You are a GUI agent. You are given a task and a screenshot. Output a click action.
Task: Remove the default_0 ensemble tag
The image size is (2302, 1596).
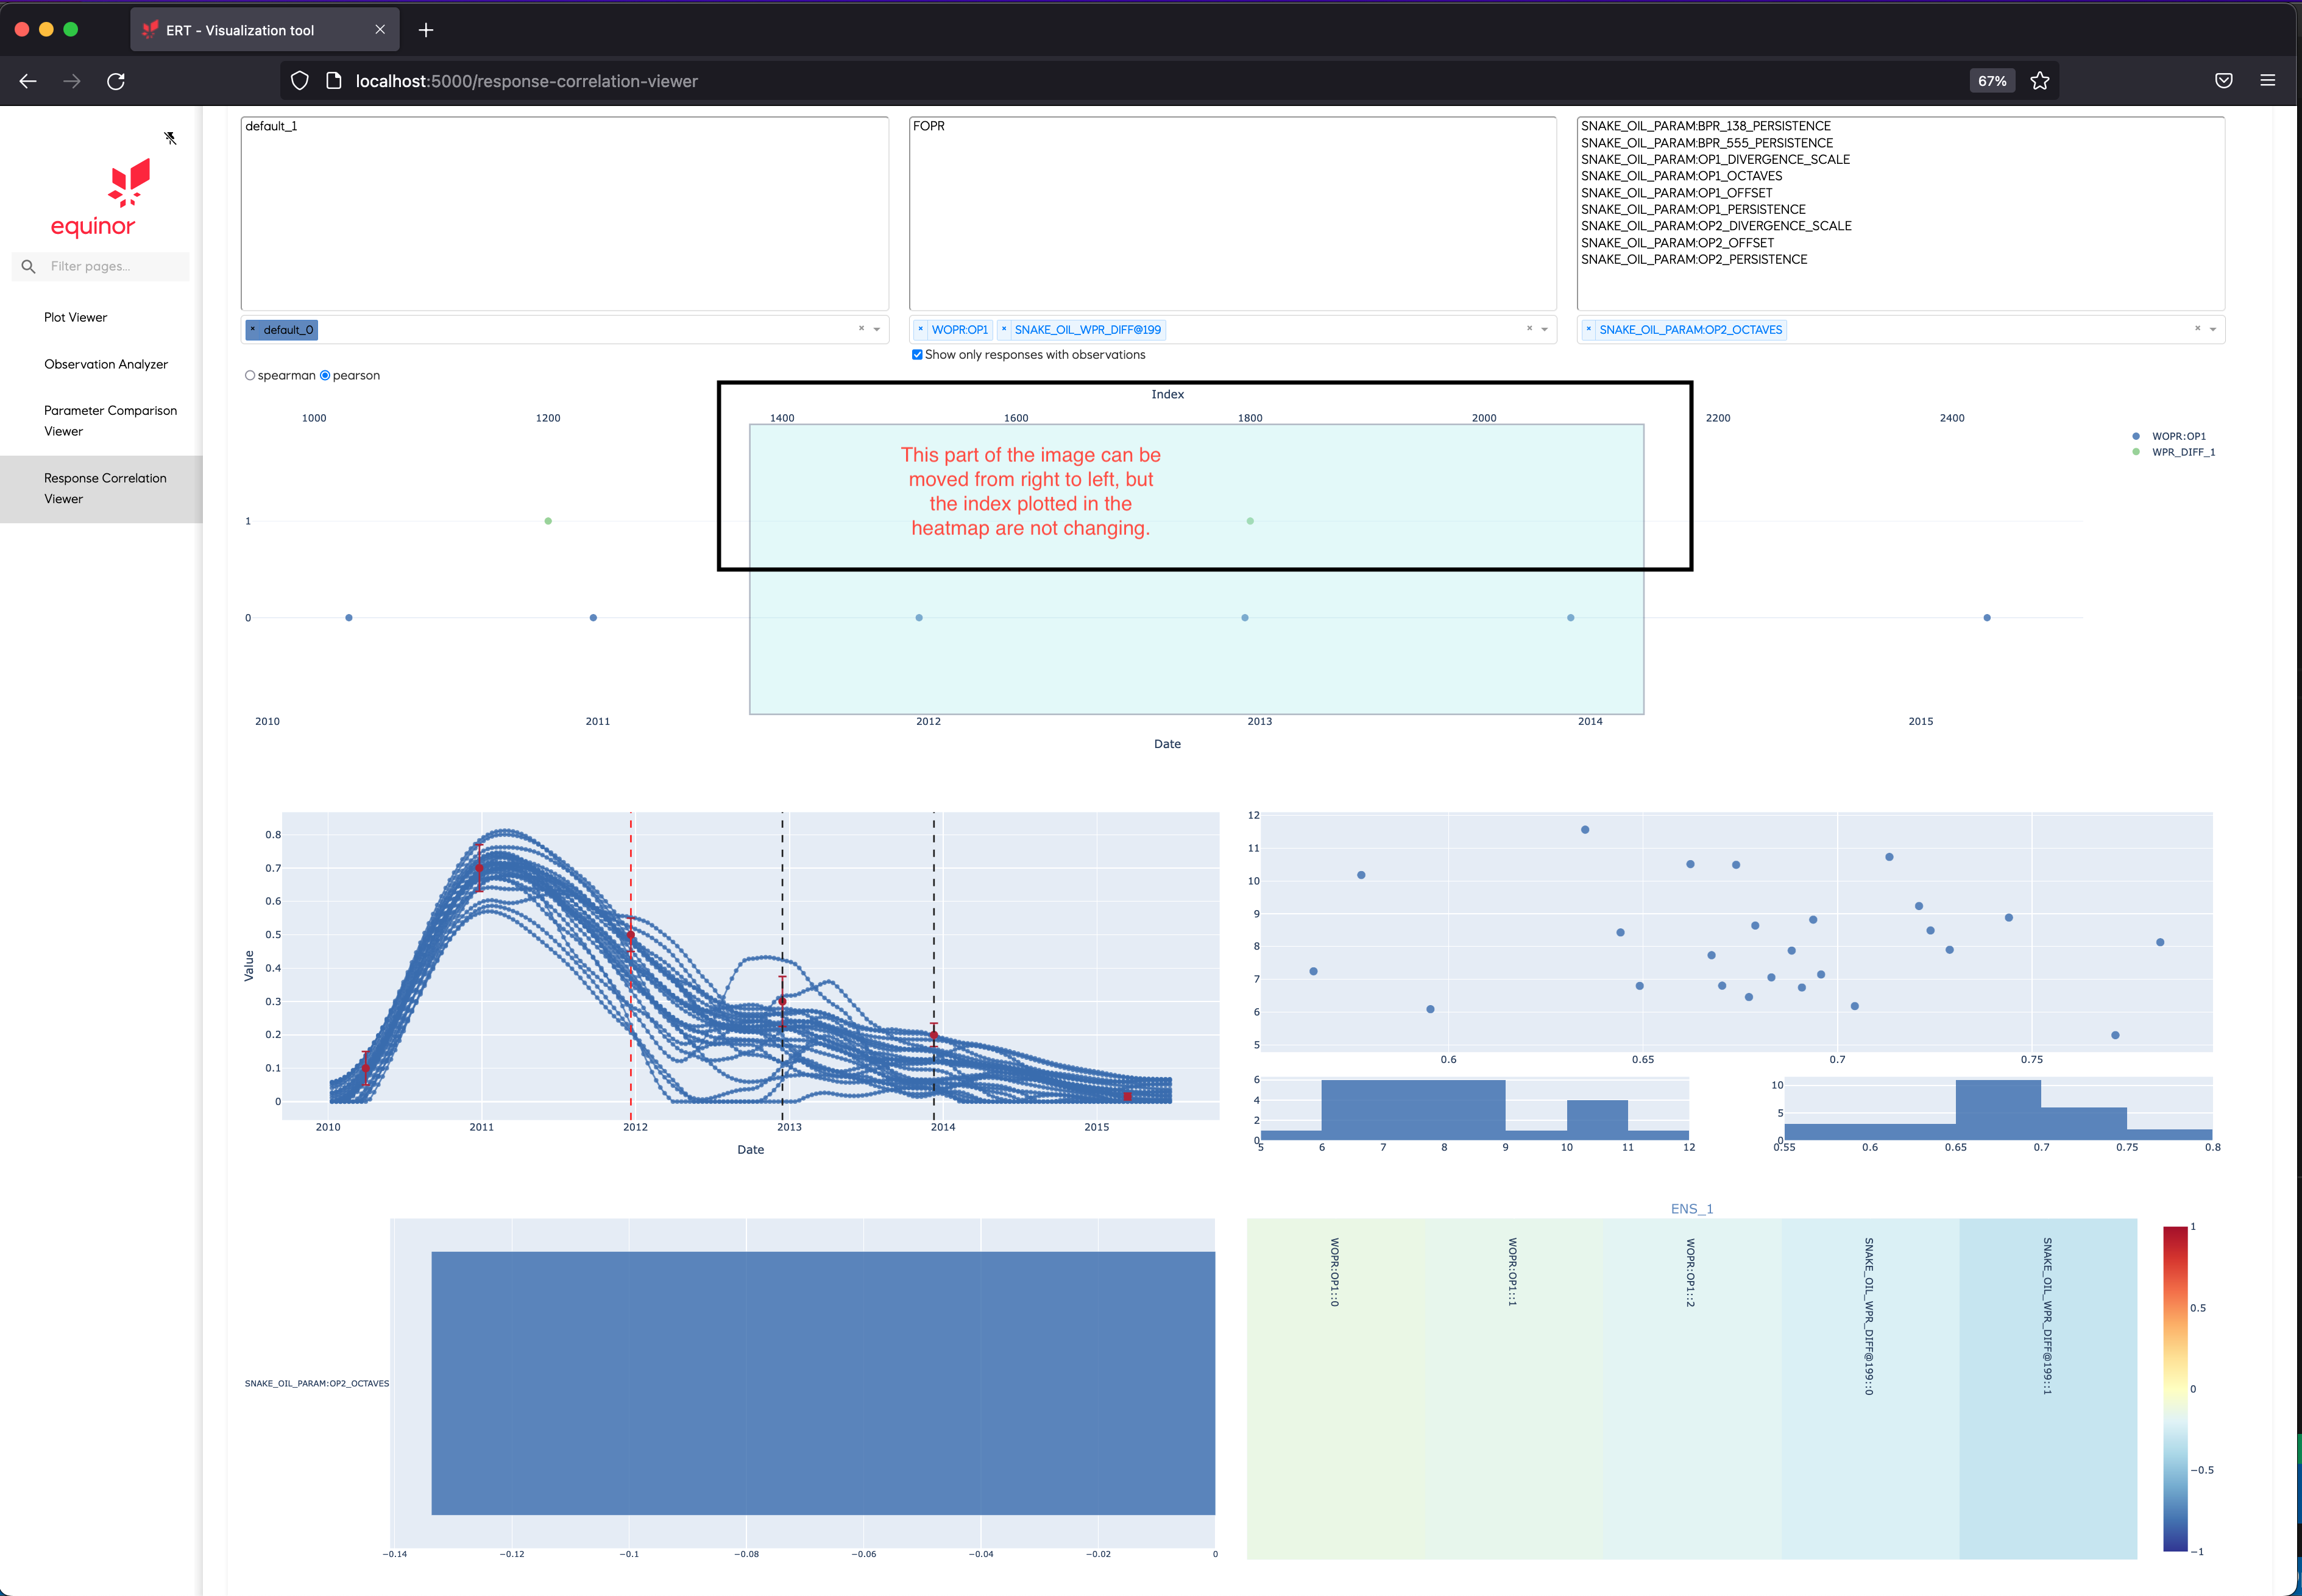tap(253, 329)
